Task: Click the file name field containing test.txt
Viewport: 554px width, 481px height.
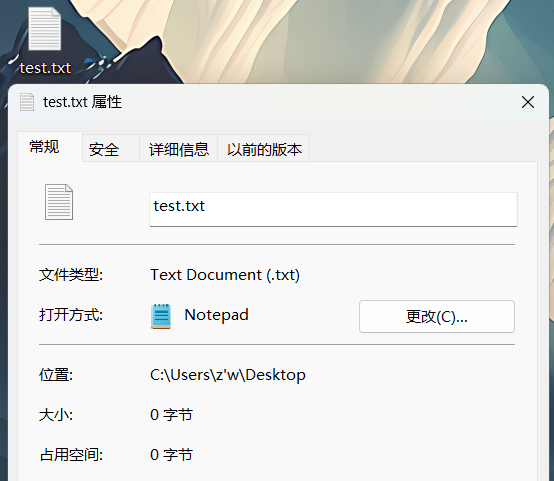Action: click(x=333, y=209)
